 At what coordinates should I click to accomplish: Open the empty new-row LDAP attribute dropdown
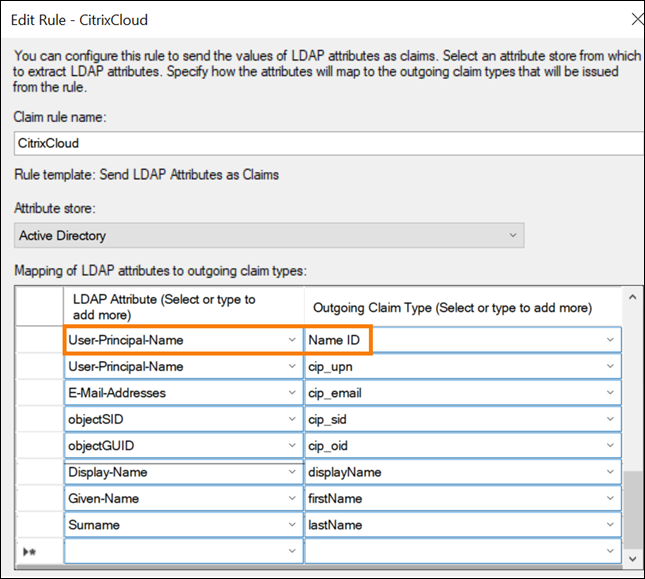(292, 551)
